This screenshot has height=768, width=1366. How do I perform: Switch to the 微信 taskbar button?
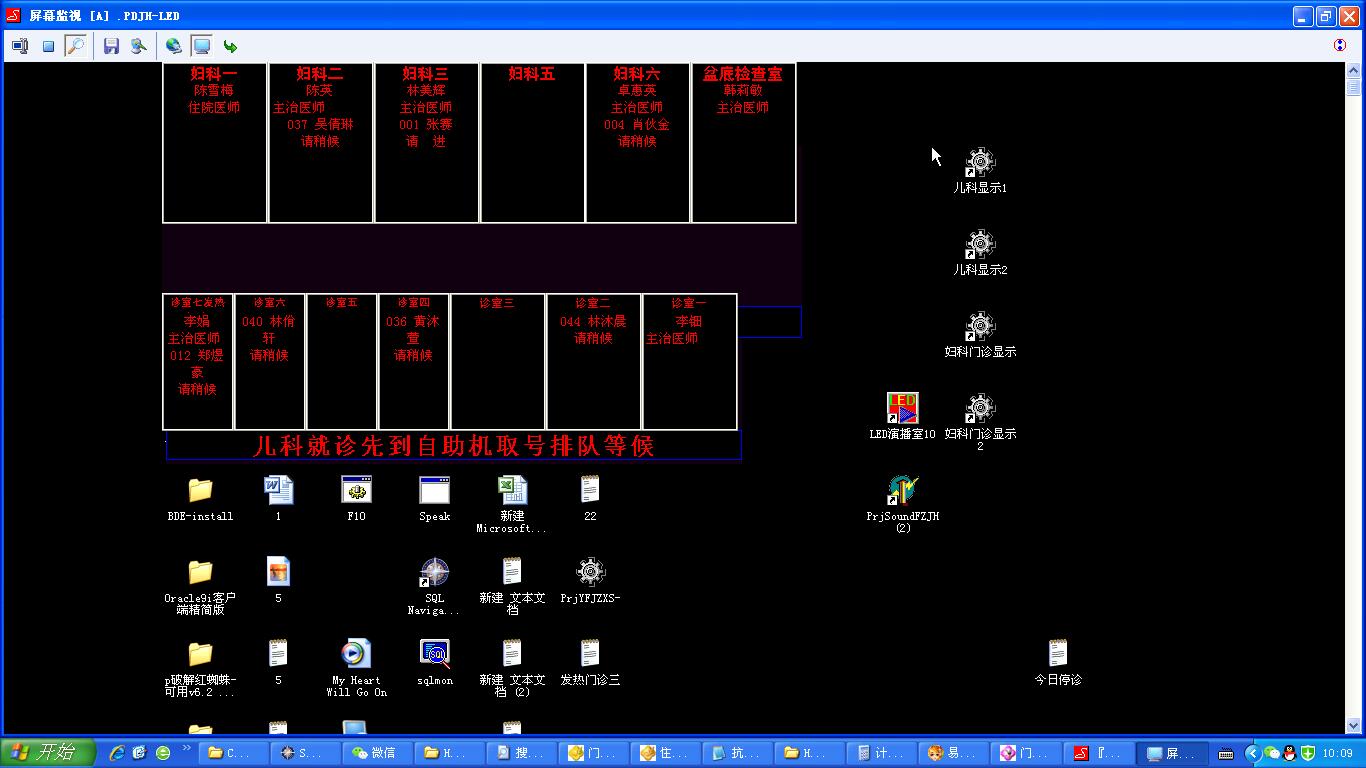[376, 753]
